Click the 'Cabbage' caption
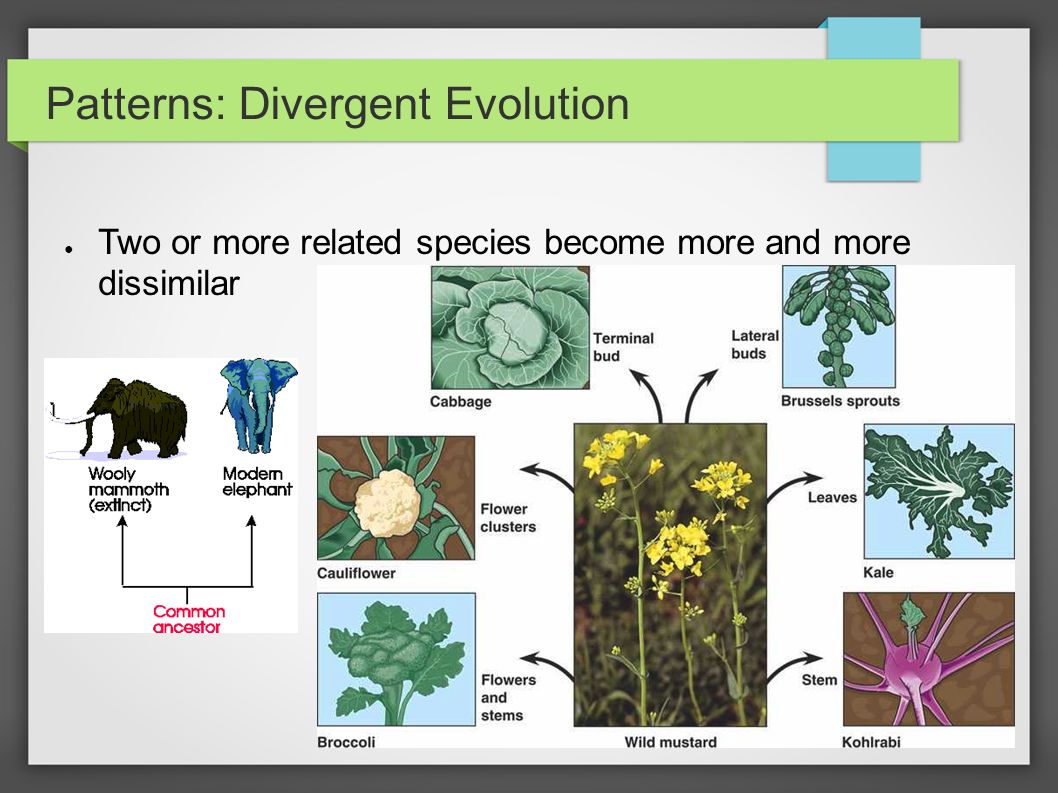 click(x=461, y=402)
